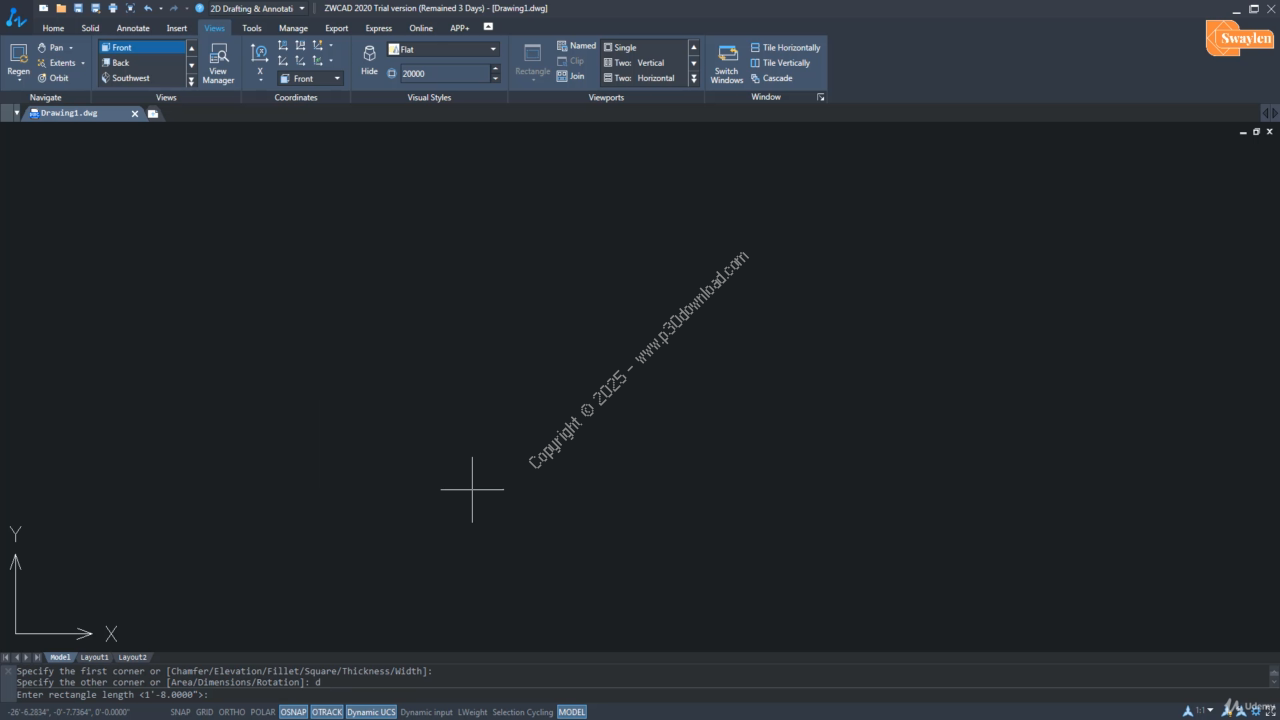Click the Hide visual style button
This screenshot has height=720, width=1280.
[369, 60]
